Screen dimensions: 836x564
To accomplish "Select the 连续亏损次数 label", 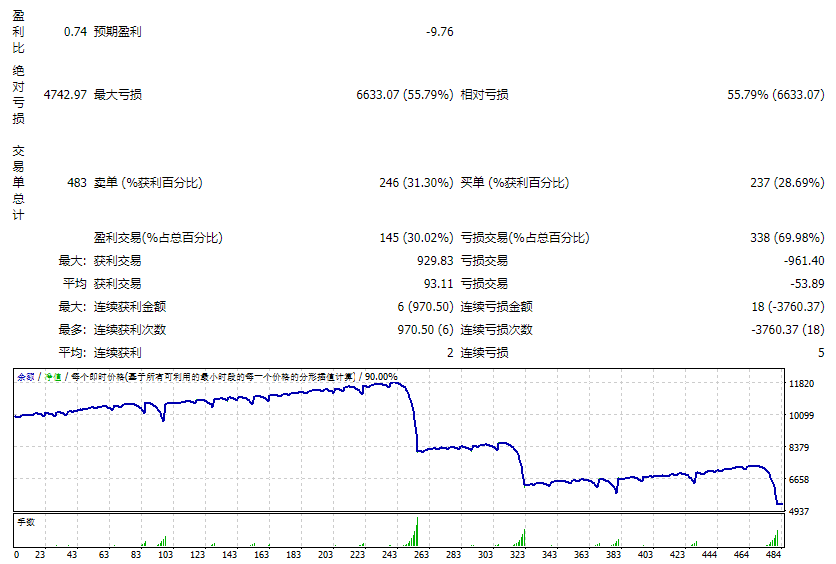I will pos(496,329).
